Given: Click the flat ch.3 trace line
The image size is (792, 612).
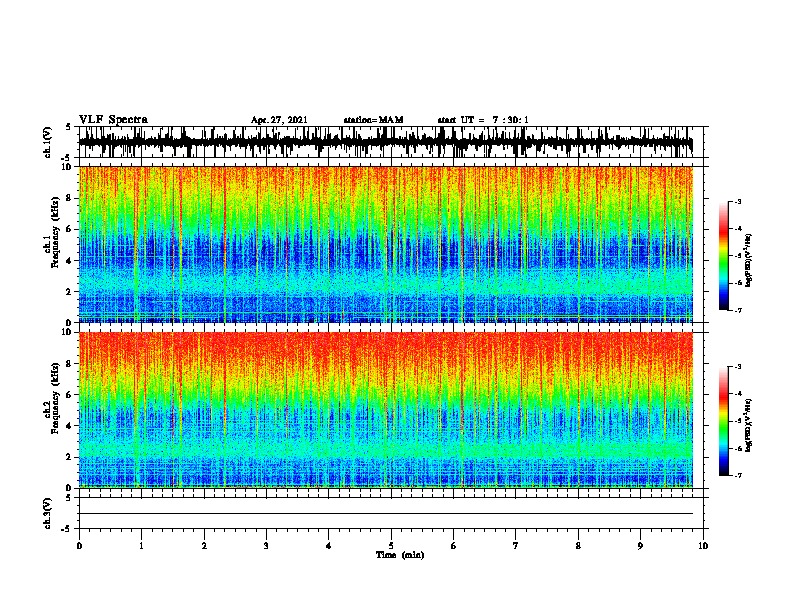Looking at the screenshot, I should [385, 514].
